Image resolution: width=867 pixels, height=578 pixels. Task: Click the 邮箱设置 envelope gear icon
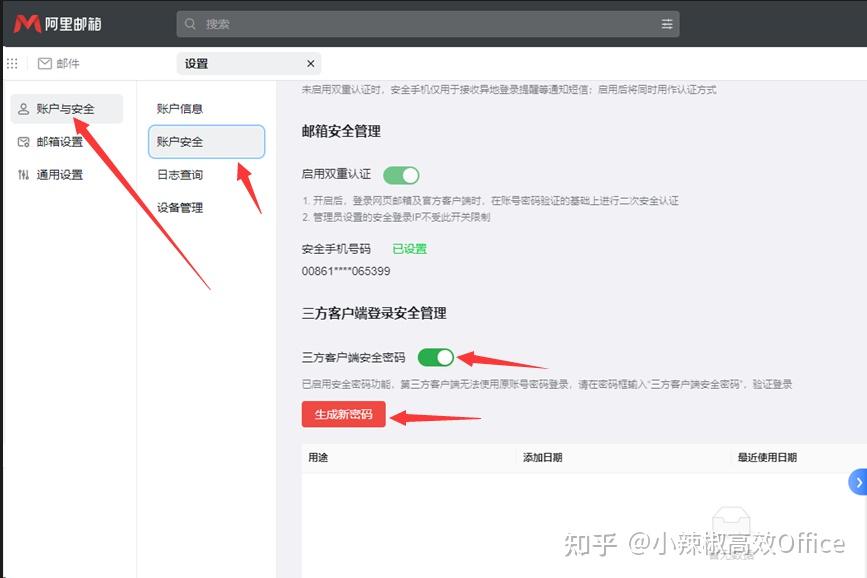click(23, 142)
